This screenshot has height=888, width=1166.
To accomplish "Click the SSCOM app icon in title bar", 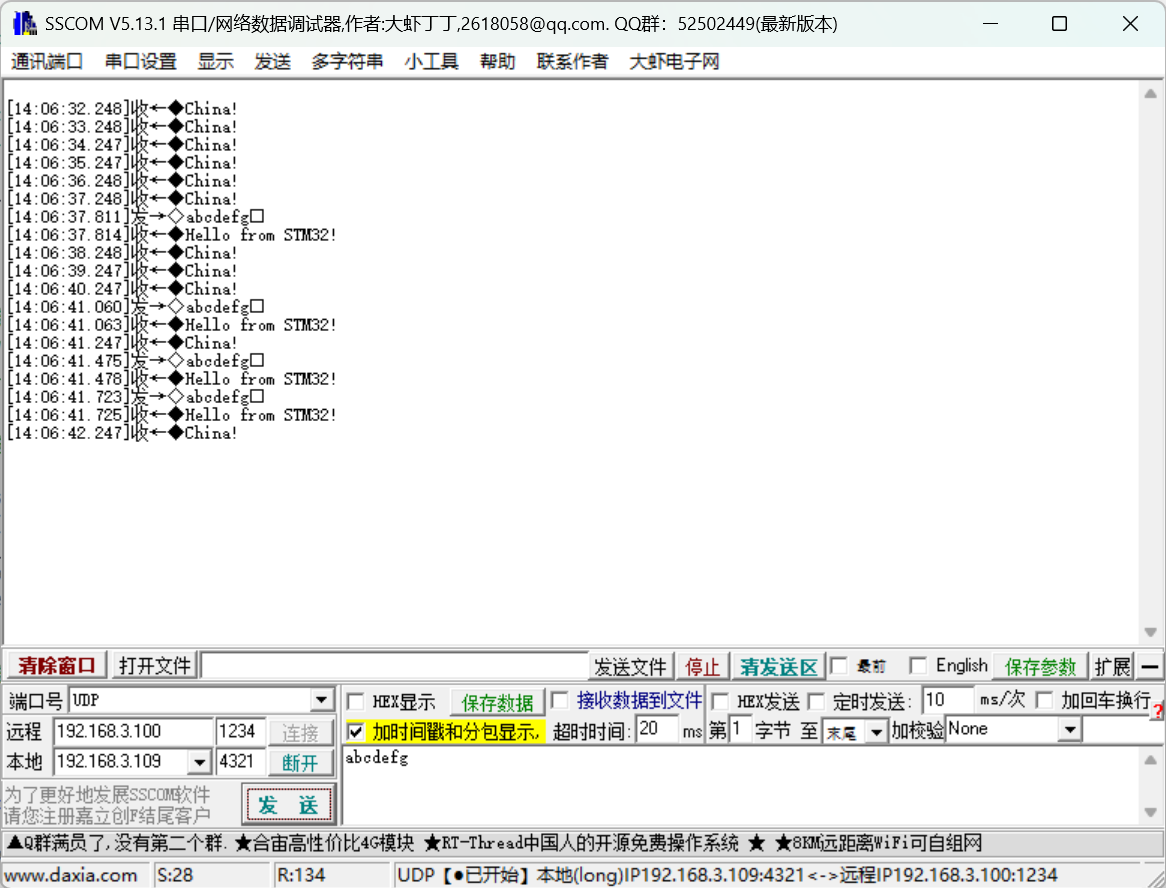I will [x=25, y=24].
